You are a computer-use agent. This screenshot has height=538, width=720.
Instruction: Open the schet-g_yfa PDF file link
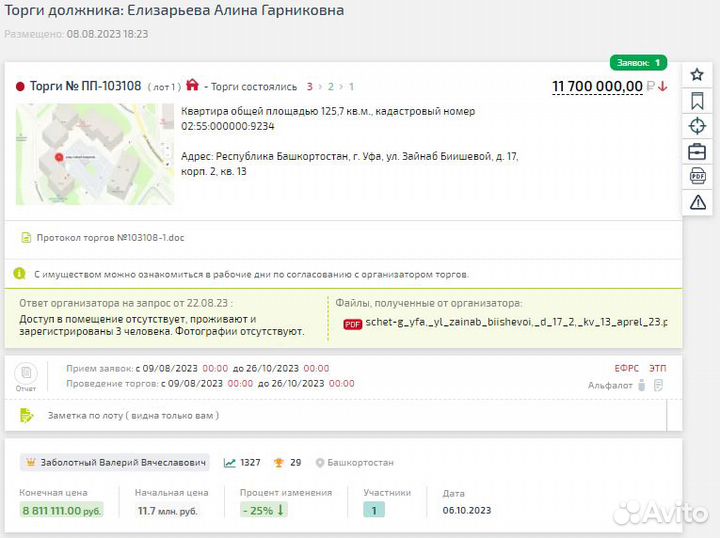click(x=516, y=322)
